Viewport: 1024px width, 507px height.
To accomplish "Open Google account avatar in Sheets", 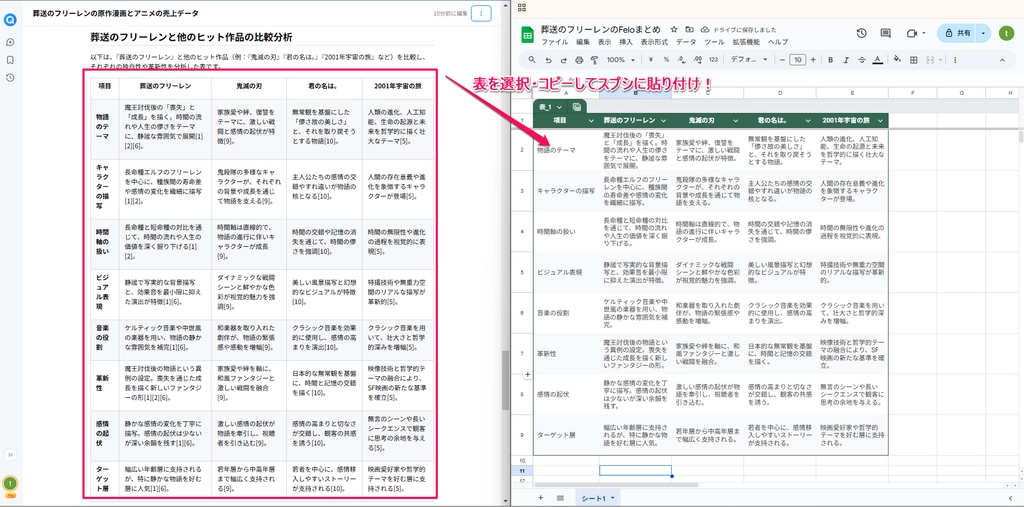I will (x=1008, y=33).
